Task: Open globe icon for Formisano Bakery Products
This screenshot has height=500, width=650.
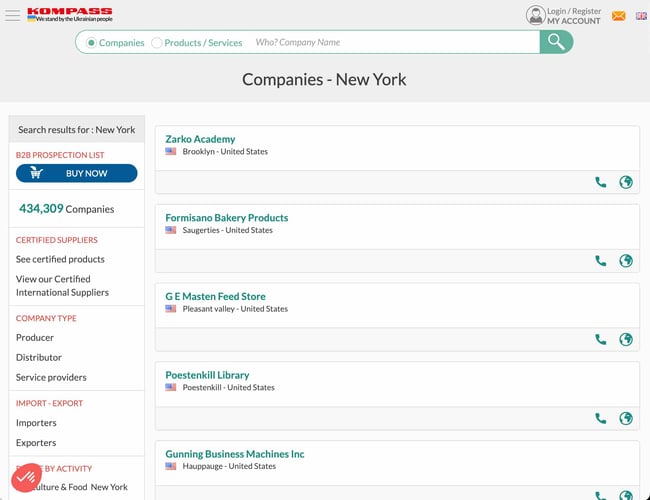Action: pos(626,261)
